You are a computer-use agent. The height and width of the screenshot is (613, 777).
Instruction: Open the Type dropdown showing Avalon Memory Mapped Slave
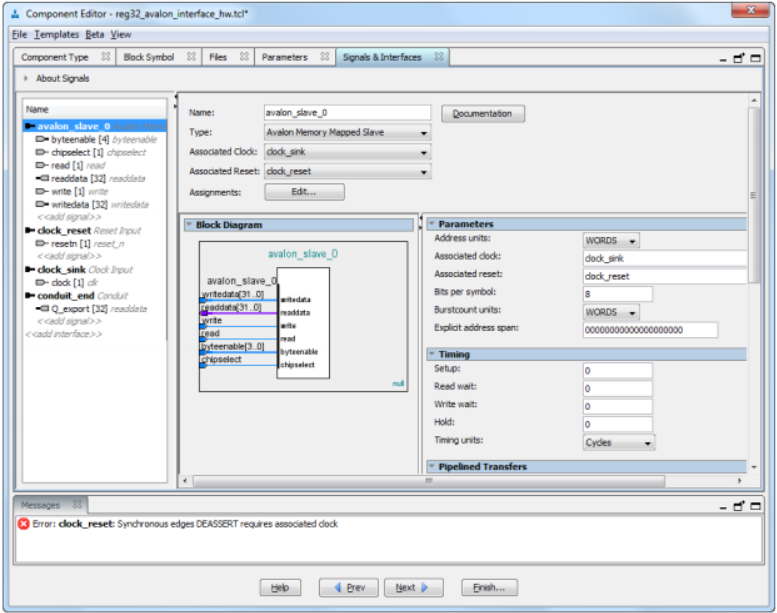point(347,132)
